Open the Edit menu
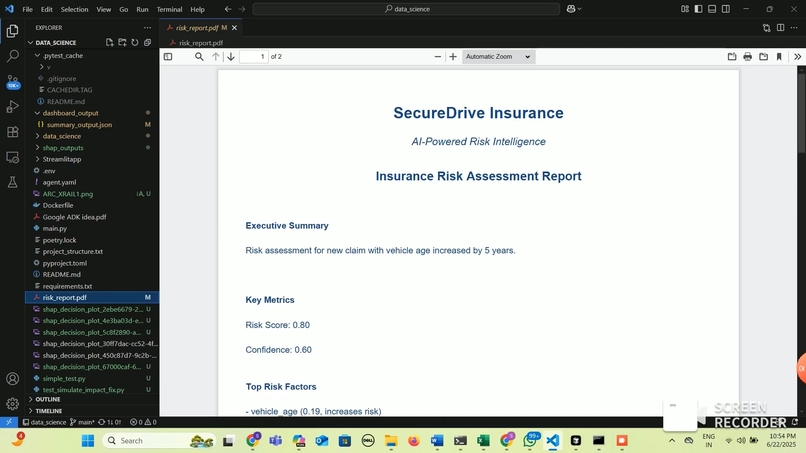The width and height of the screenshot is (806, 453). [46, 9]
